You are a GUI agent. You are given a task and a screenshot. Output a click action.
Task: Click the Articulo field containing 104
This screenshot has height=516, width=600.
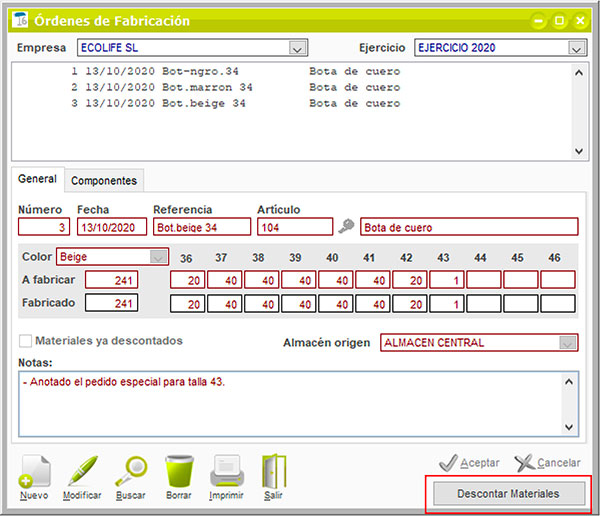tap(295, 227)
